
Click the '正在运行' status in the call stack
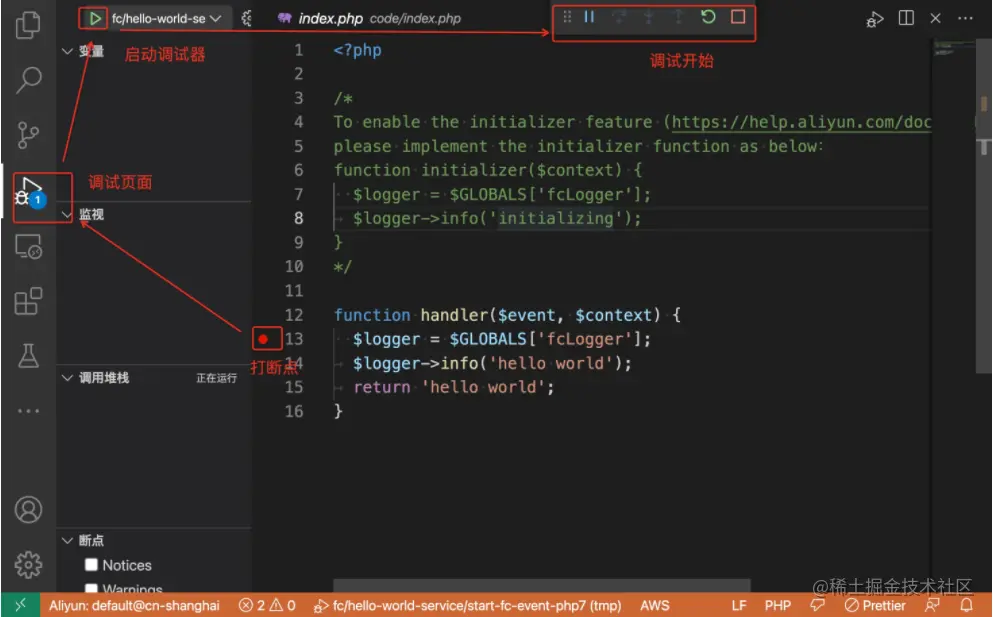pyautogui.click(x=216, y=378)
